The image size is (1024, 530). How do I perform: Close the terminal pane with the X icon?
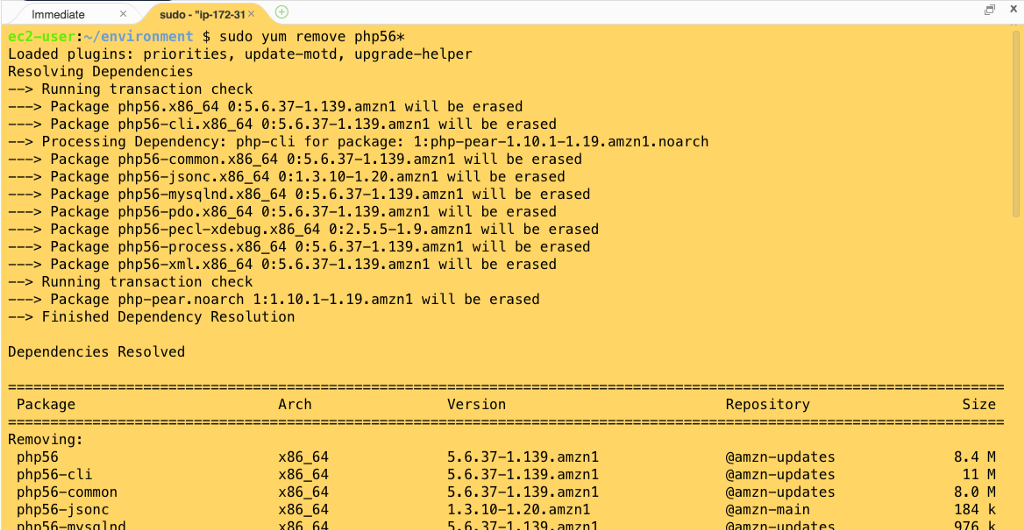coord(1011,9)
